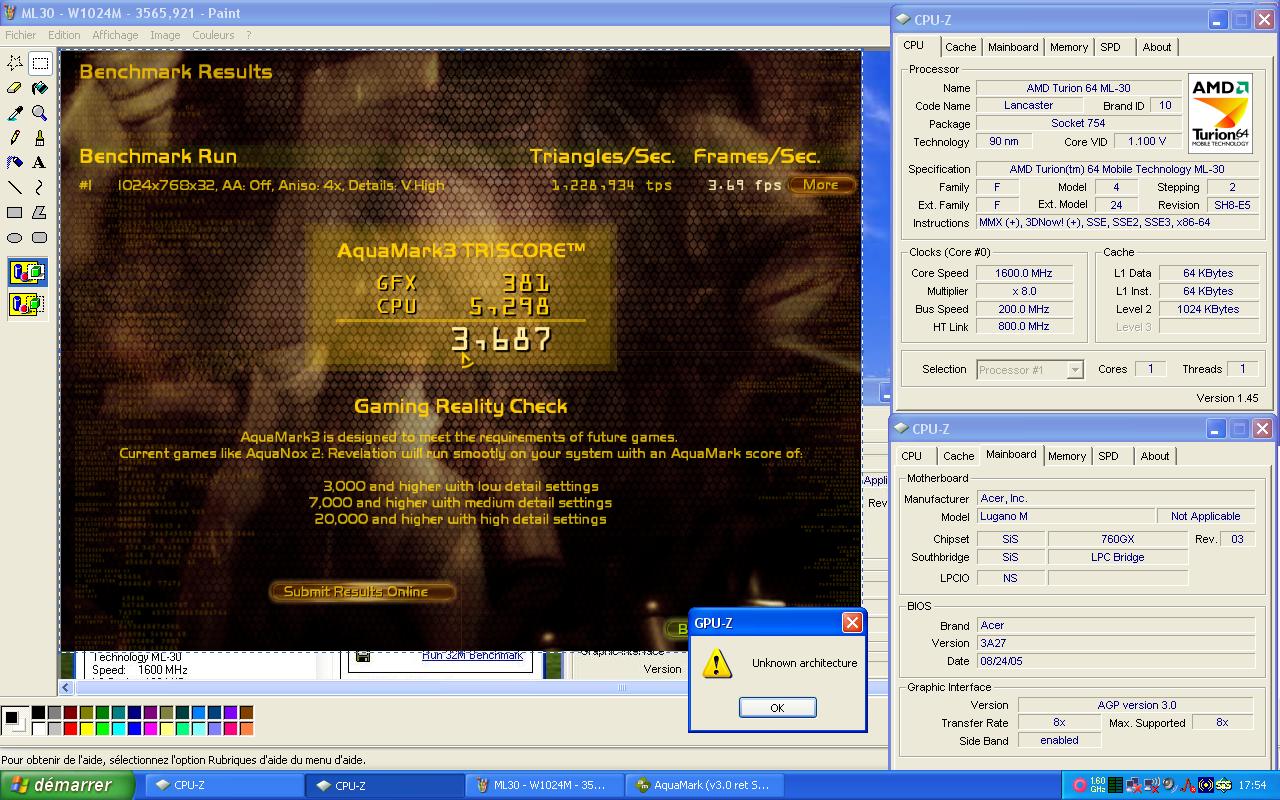
Task: Click the '760GX' chipset value
Action: pos(1117,539)
